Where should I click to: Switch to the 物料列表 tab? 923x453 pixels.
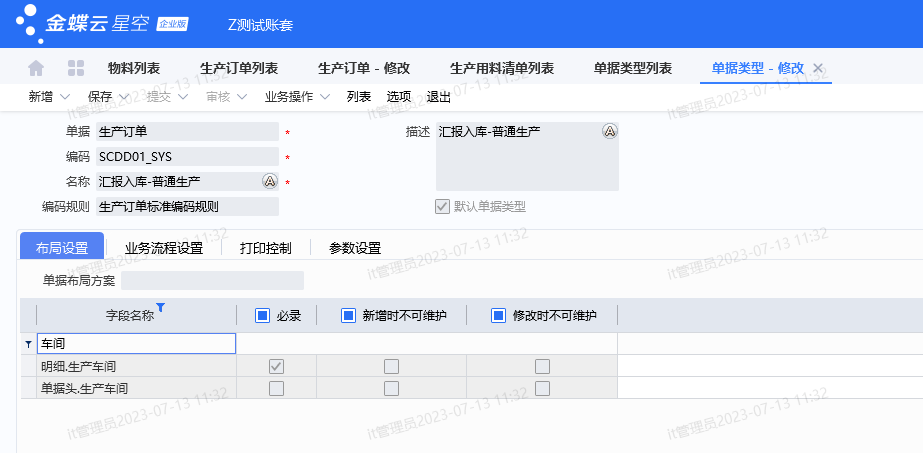pyautogui.click(x=134, y=68)
